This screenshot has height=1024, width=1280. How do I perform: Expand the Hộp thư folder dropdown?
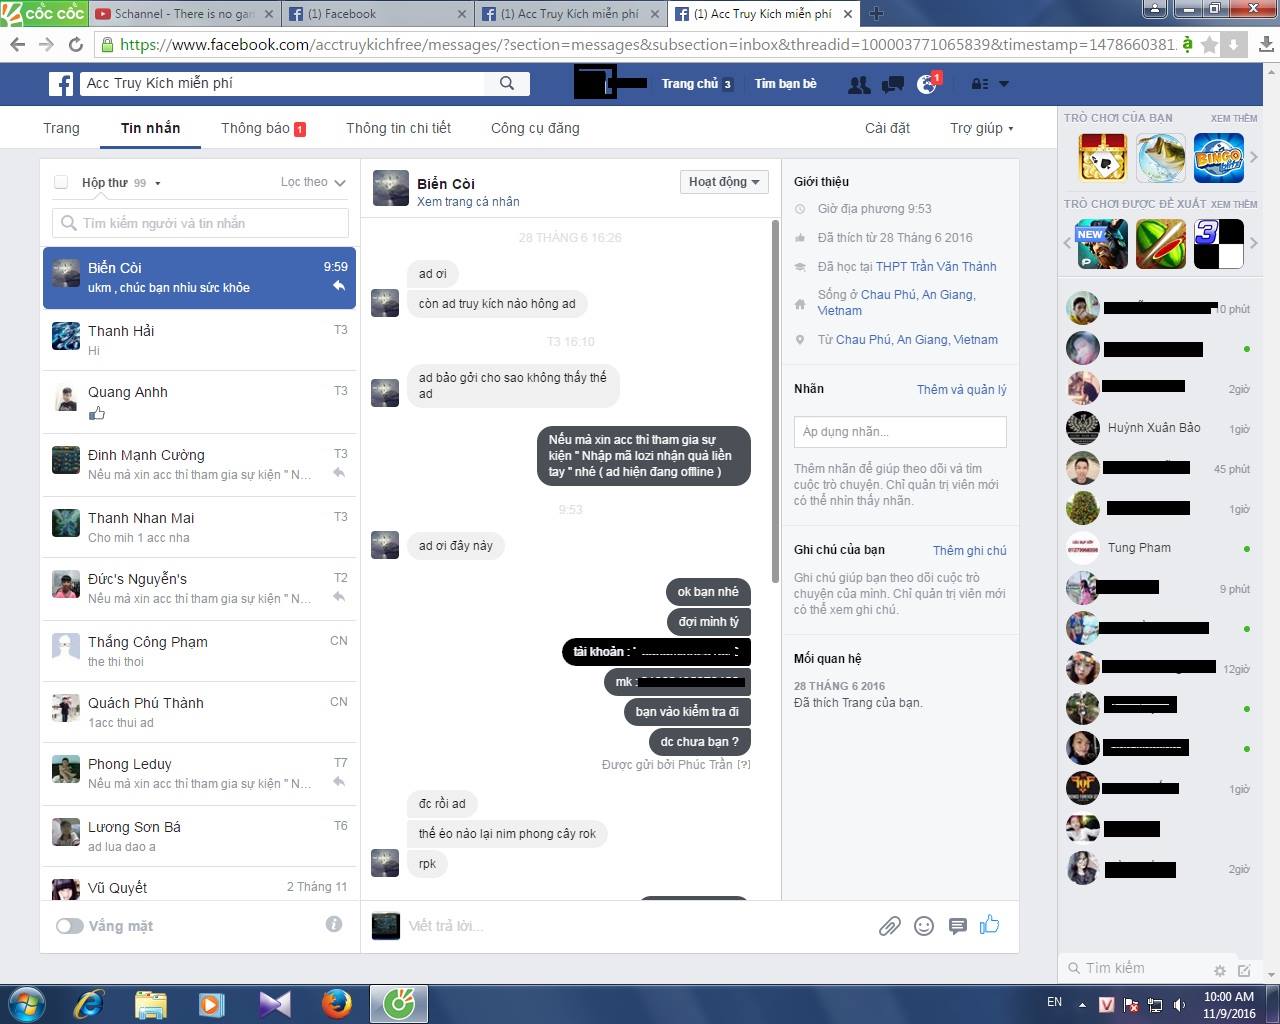121,183
